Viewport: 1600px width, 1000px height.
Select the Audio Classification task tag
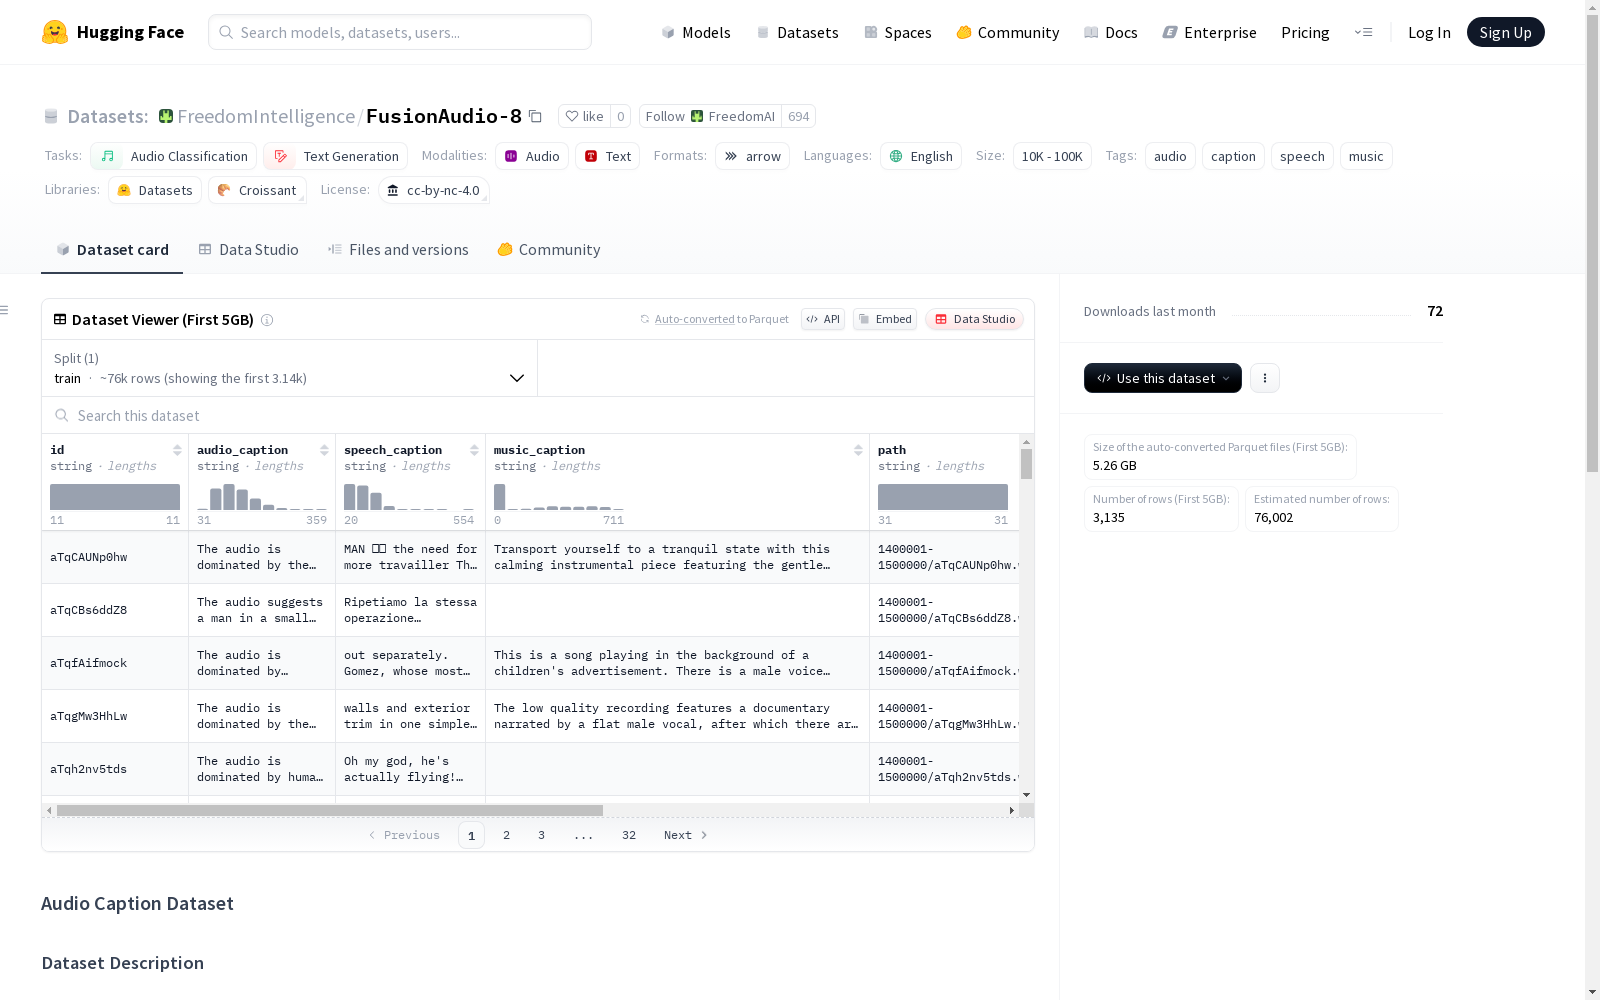tap(173, 156)
